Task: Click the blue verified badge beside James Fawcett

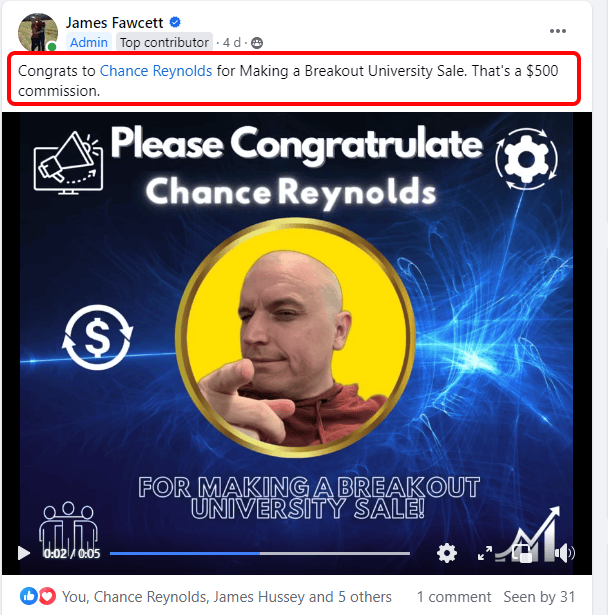Action: click(x=175, y=22)
